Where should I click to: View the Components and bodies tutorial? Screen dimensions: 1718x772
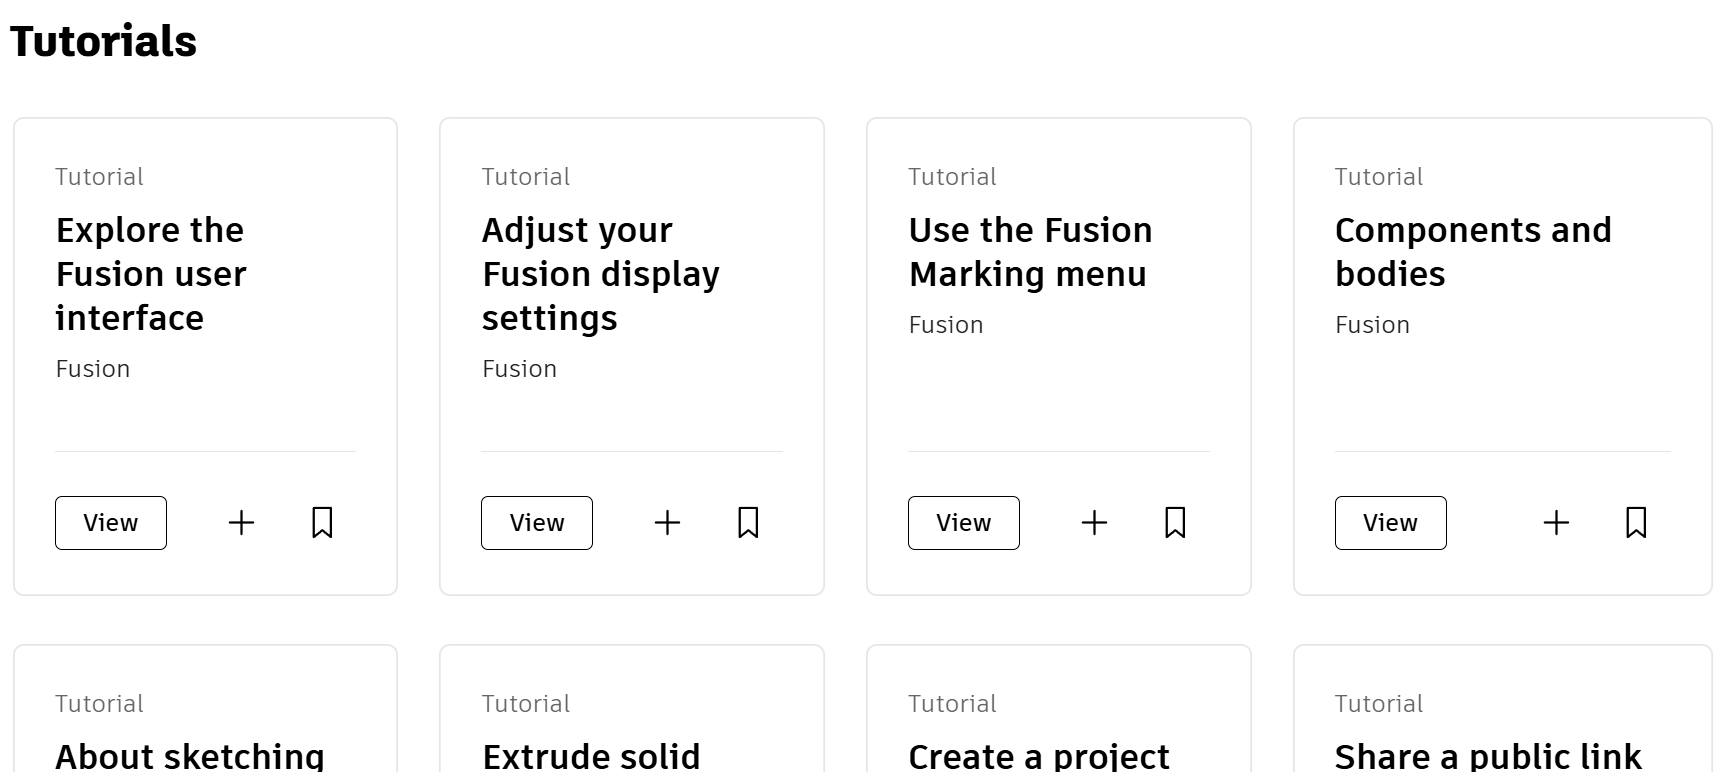click(x=1391, y=523)
